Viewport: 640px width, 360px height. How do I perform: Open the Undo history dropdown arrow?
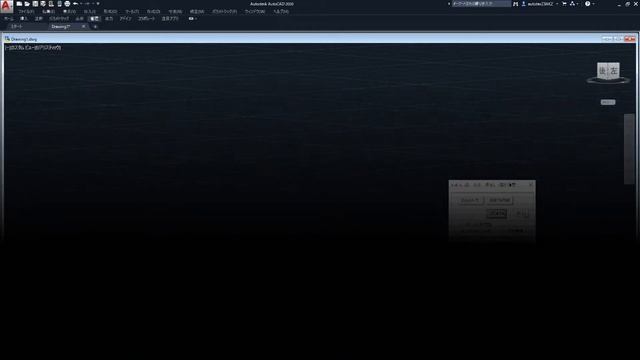(x=81, y=4)
